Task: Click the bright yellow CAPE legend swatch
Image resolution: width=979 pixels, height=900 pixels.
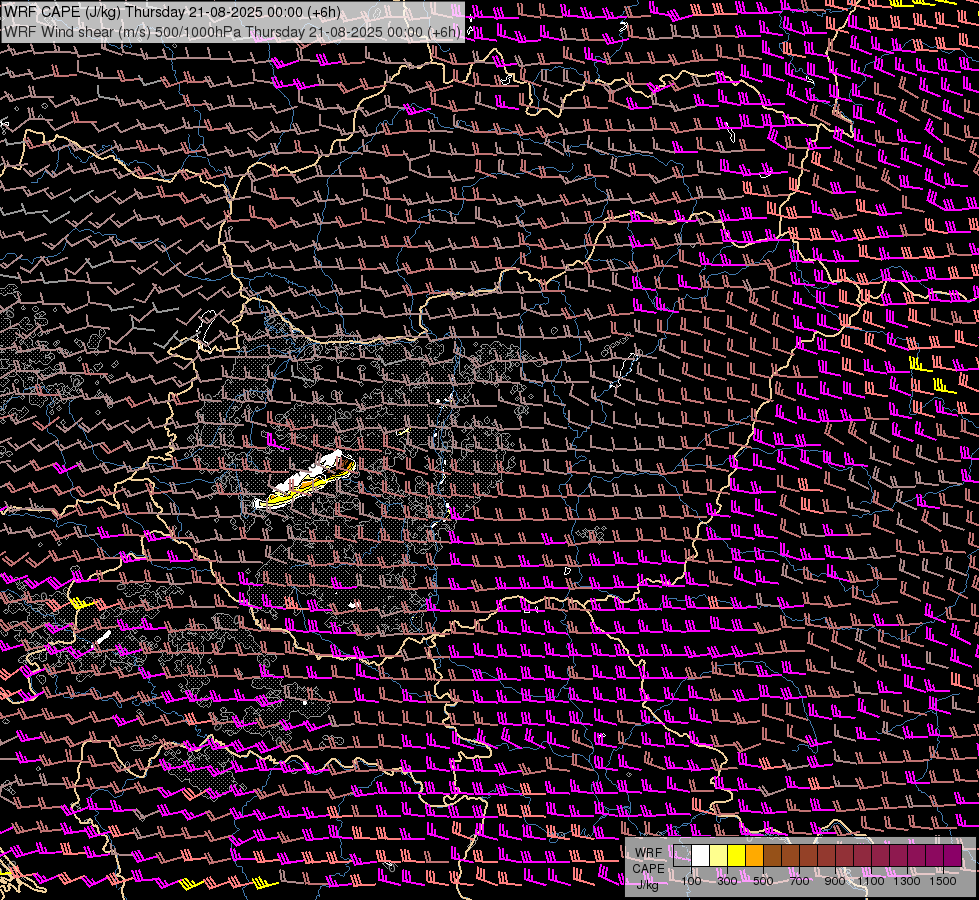Action: pos(737,856)
